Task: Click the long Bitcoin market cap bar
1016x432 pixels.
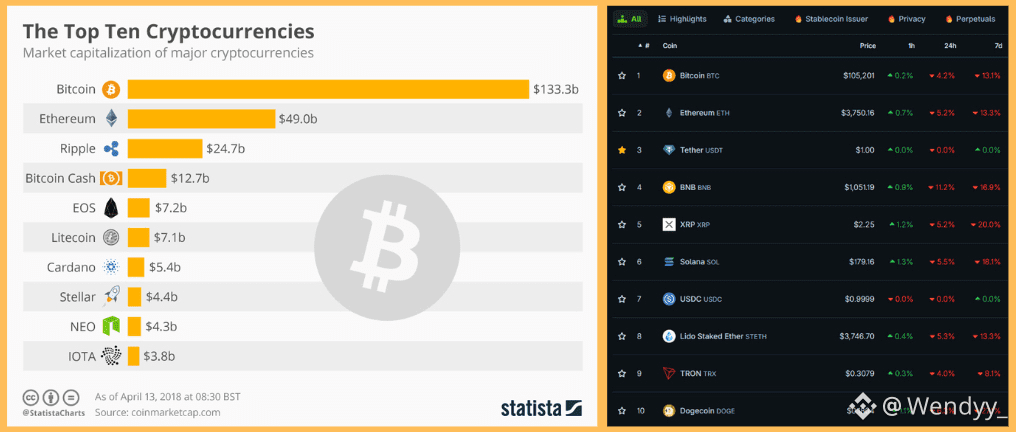Action: (x=329, y=89)
